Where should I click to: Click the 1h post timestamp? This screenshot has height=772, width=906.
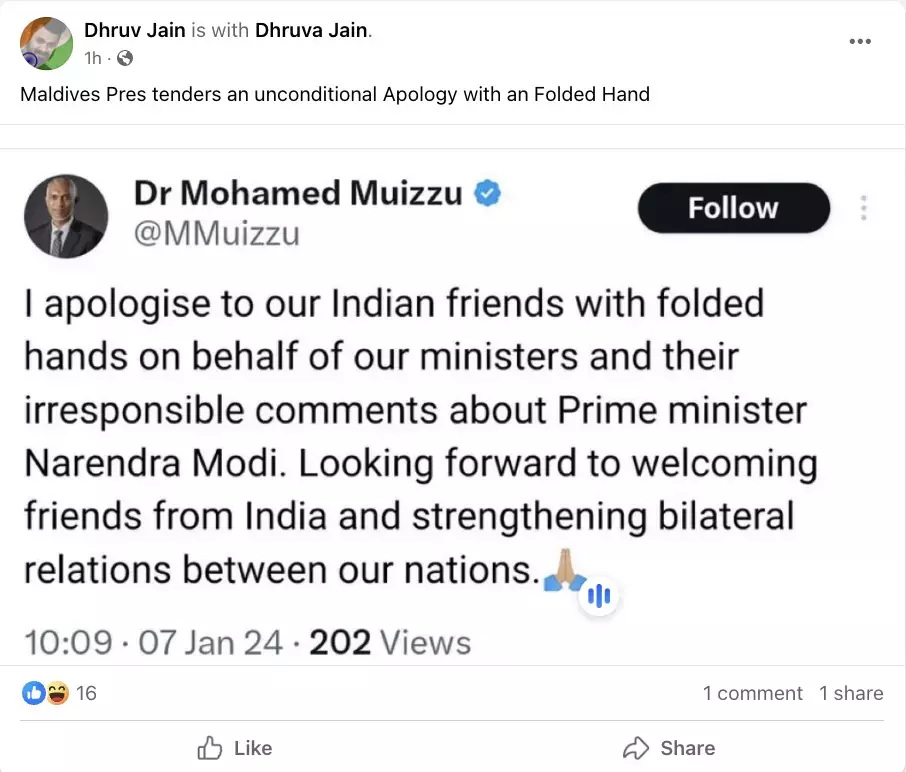[92, 58]
